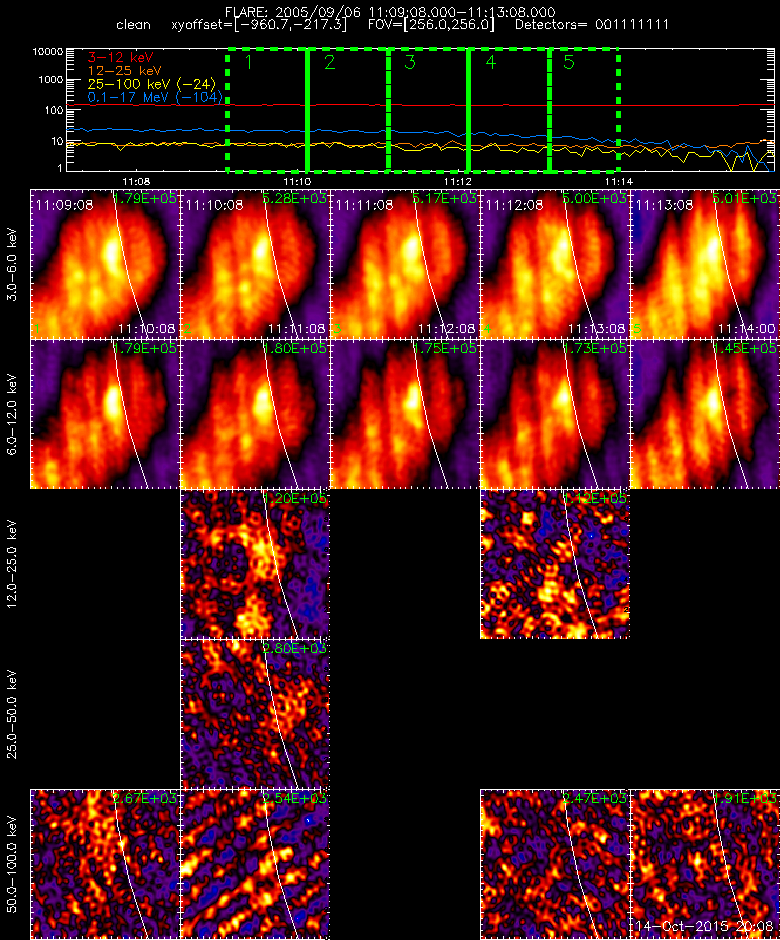
Task: Click the 11:14:00 end-time label
Action: pos(746,329)
